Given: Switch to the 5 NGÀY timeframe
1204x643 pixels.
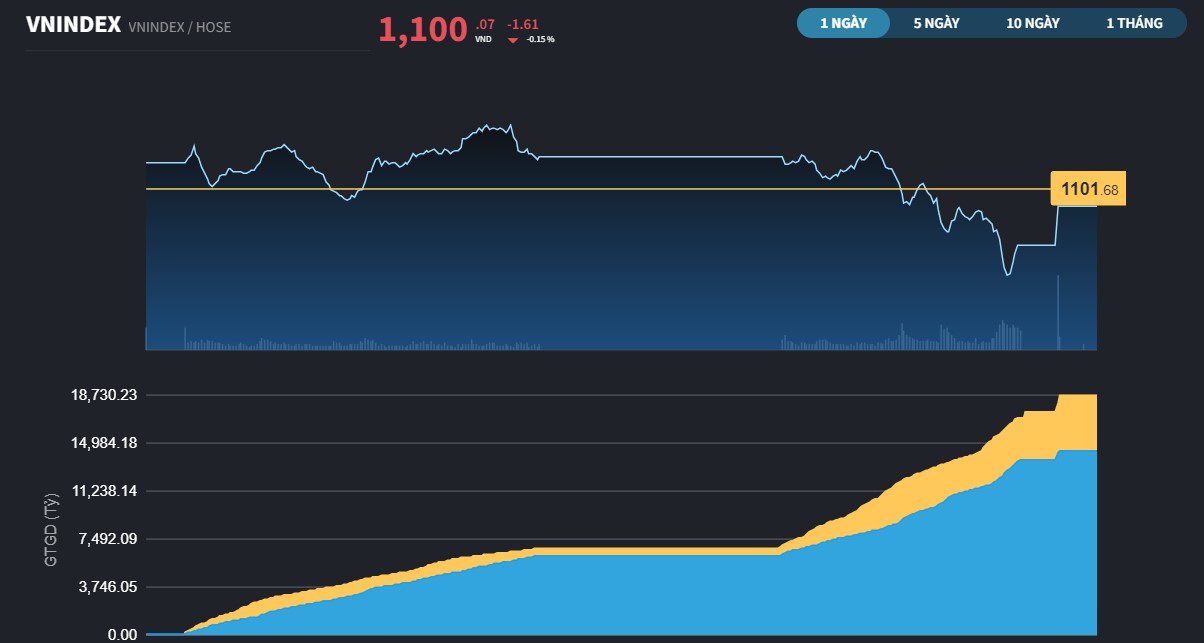Looking at the screenshot, I should tap(936, 23).
